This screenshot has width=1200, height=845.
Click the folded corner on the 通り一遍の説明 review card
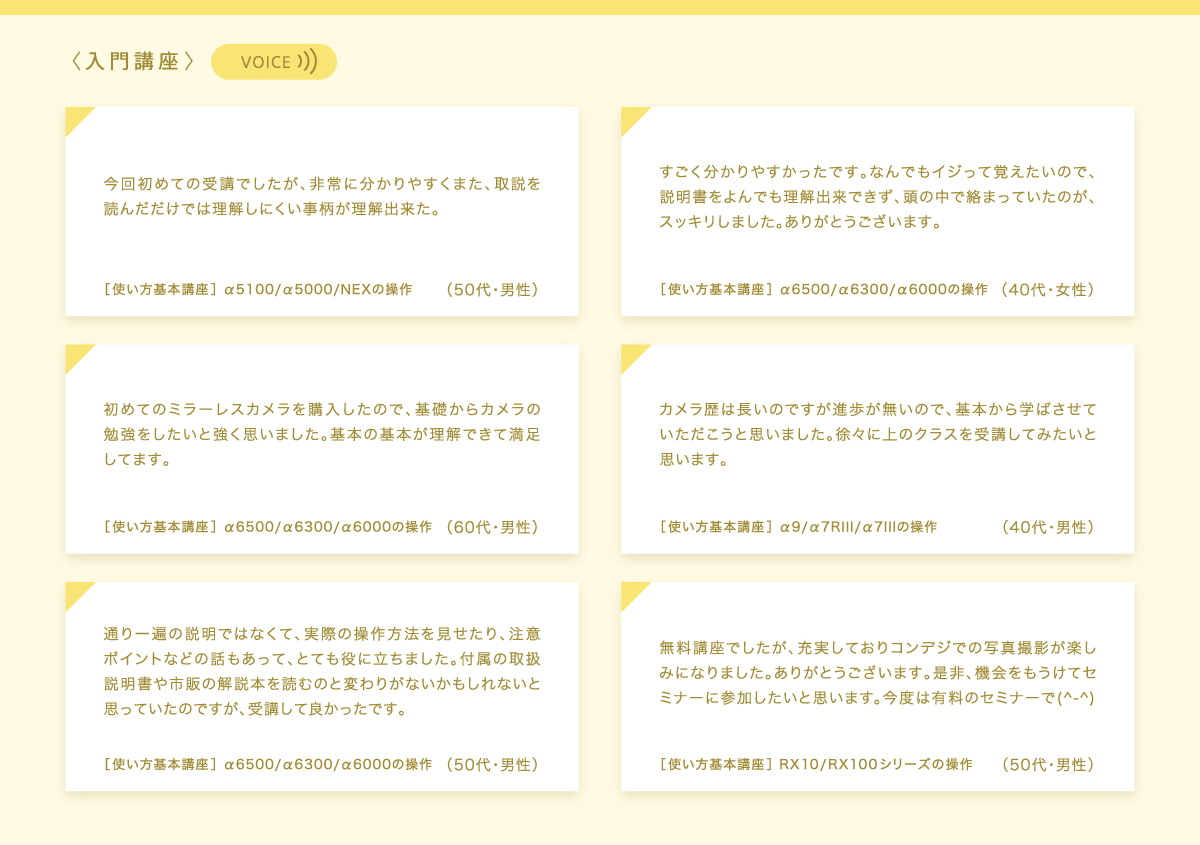(x=76, y=593)
